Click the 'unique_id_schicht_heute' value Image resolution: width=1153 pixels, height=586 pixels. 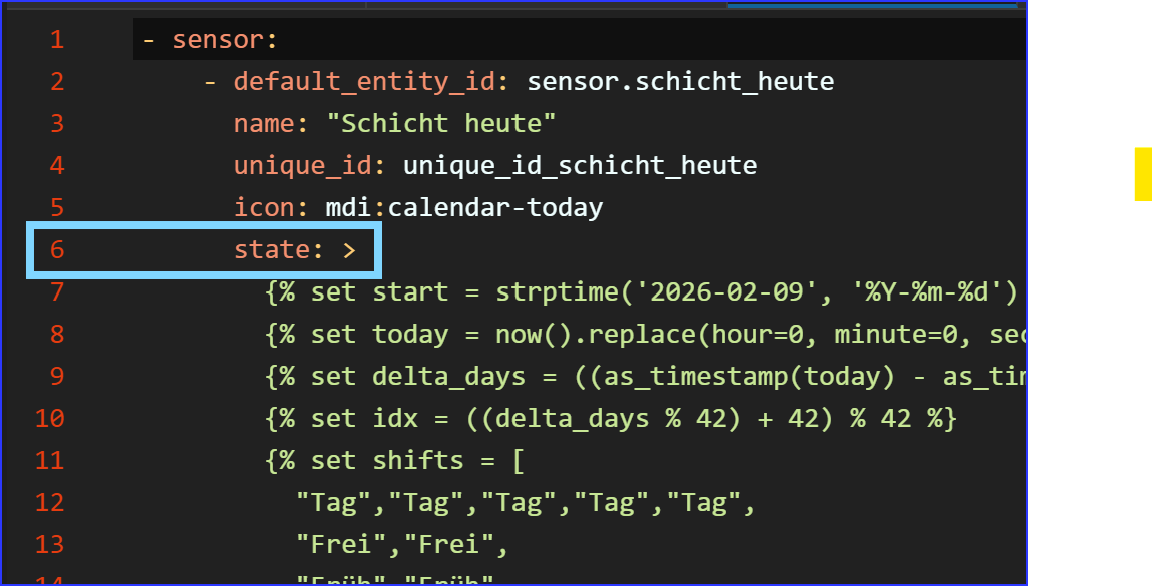pyautogui.click(x=580, y=166)
